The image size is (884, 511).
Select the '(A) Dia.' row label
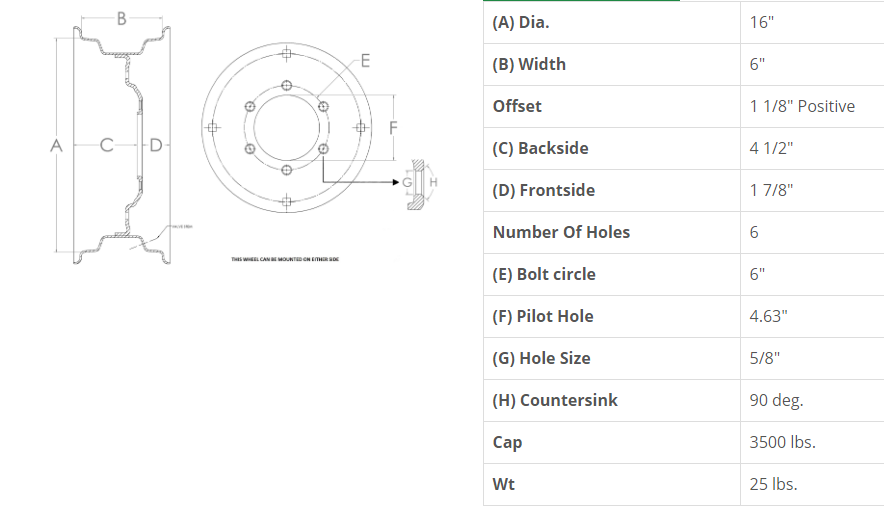tap(520, 22)
